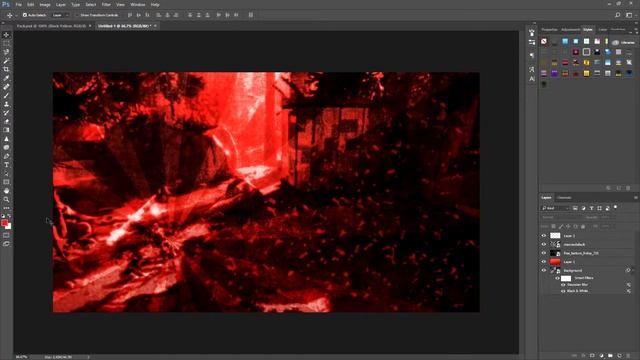Open the Styles panel flyout menu
This screenshot has height=360, width=640.
636,30
